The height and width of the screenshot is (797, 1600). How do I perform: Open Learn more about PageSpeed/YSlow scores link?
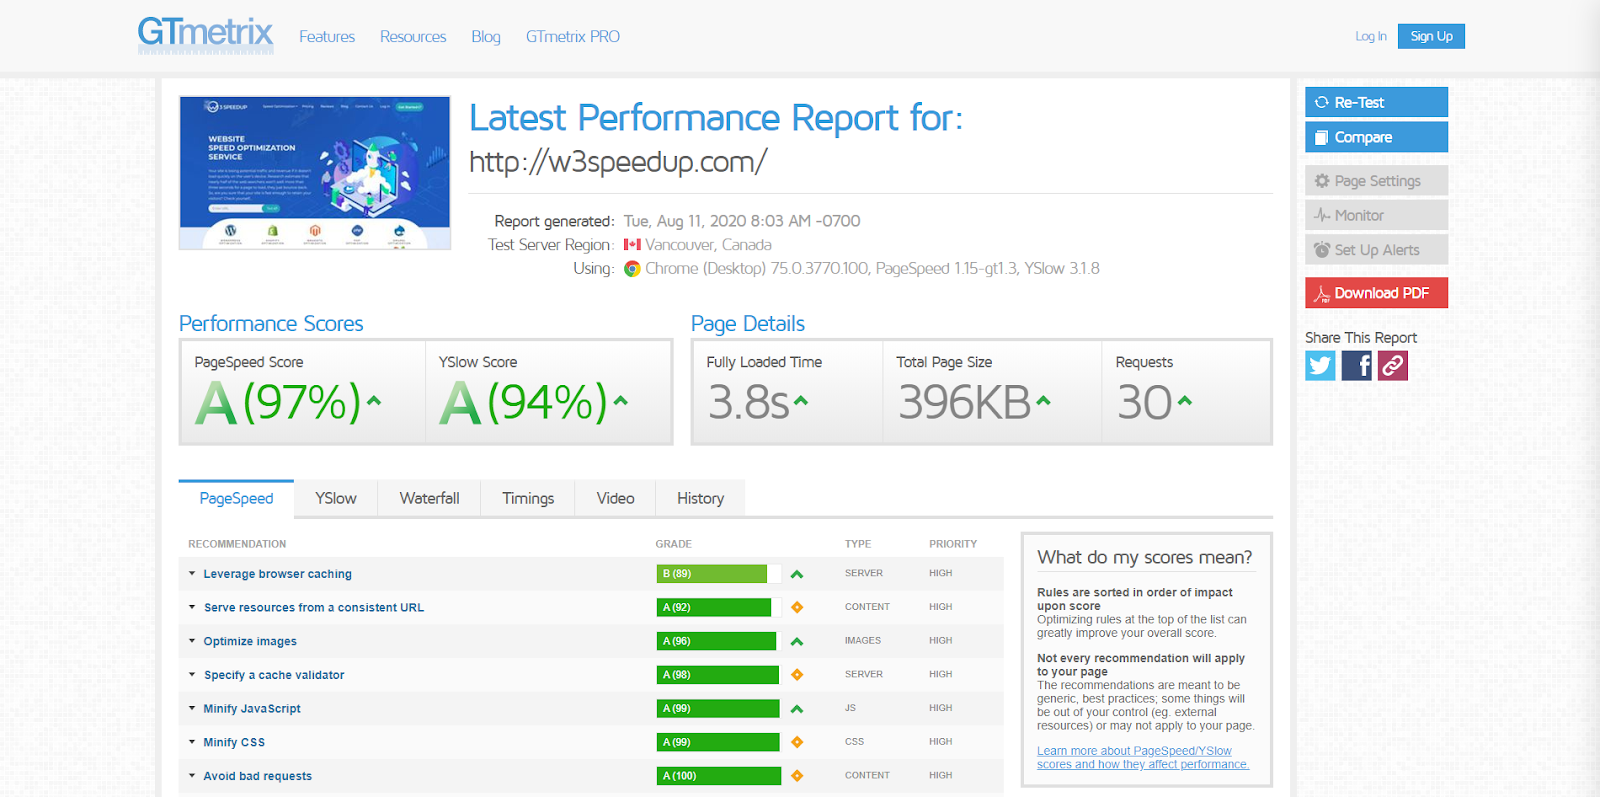1142,758
